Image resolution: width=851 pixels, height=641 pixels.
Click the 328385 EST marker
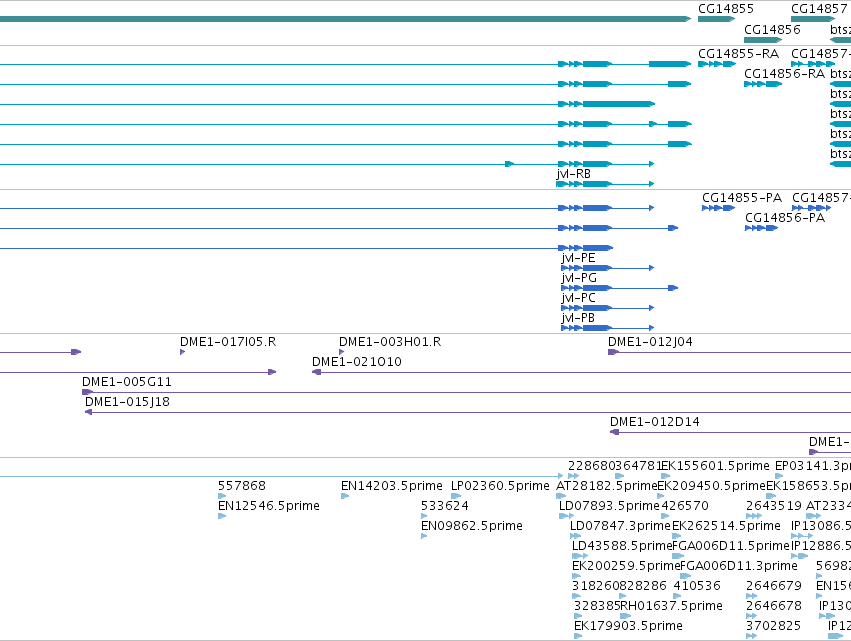(x=579, y=616)
